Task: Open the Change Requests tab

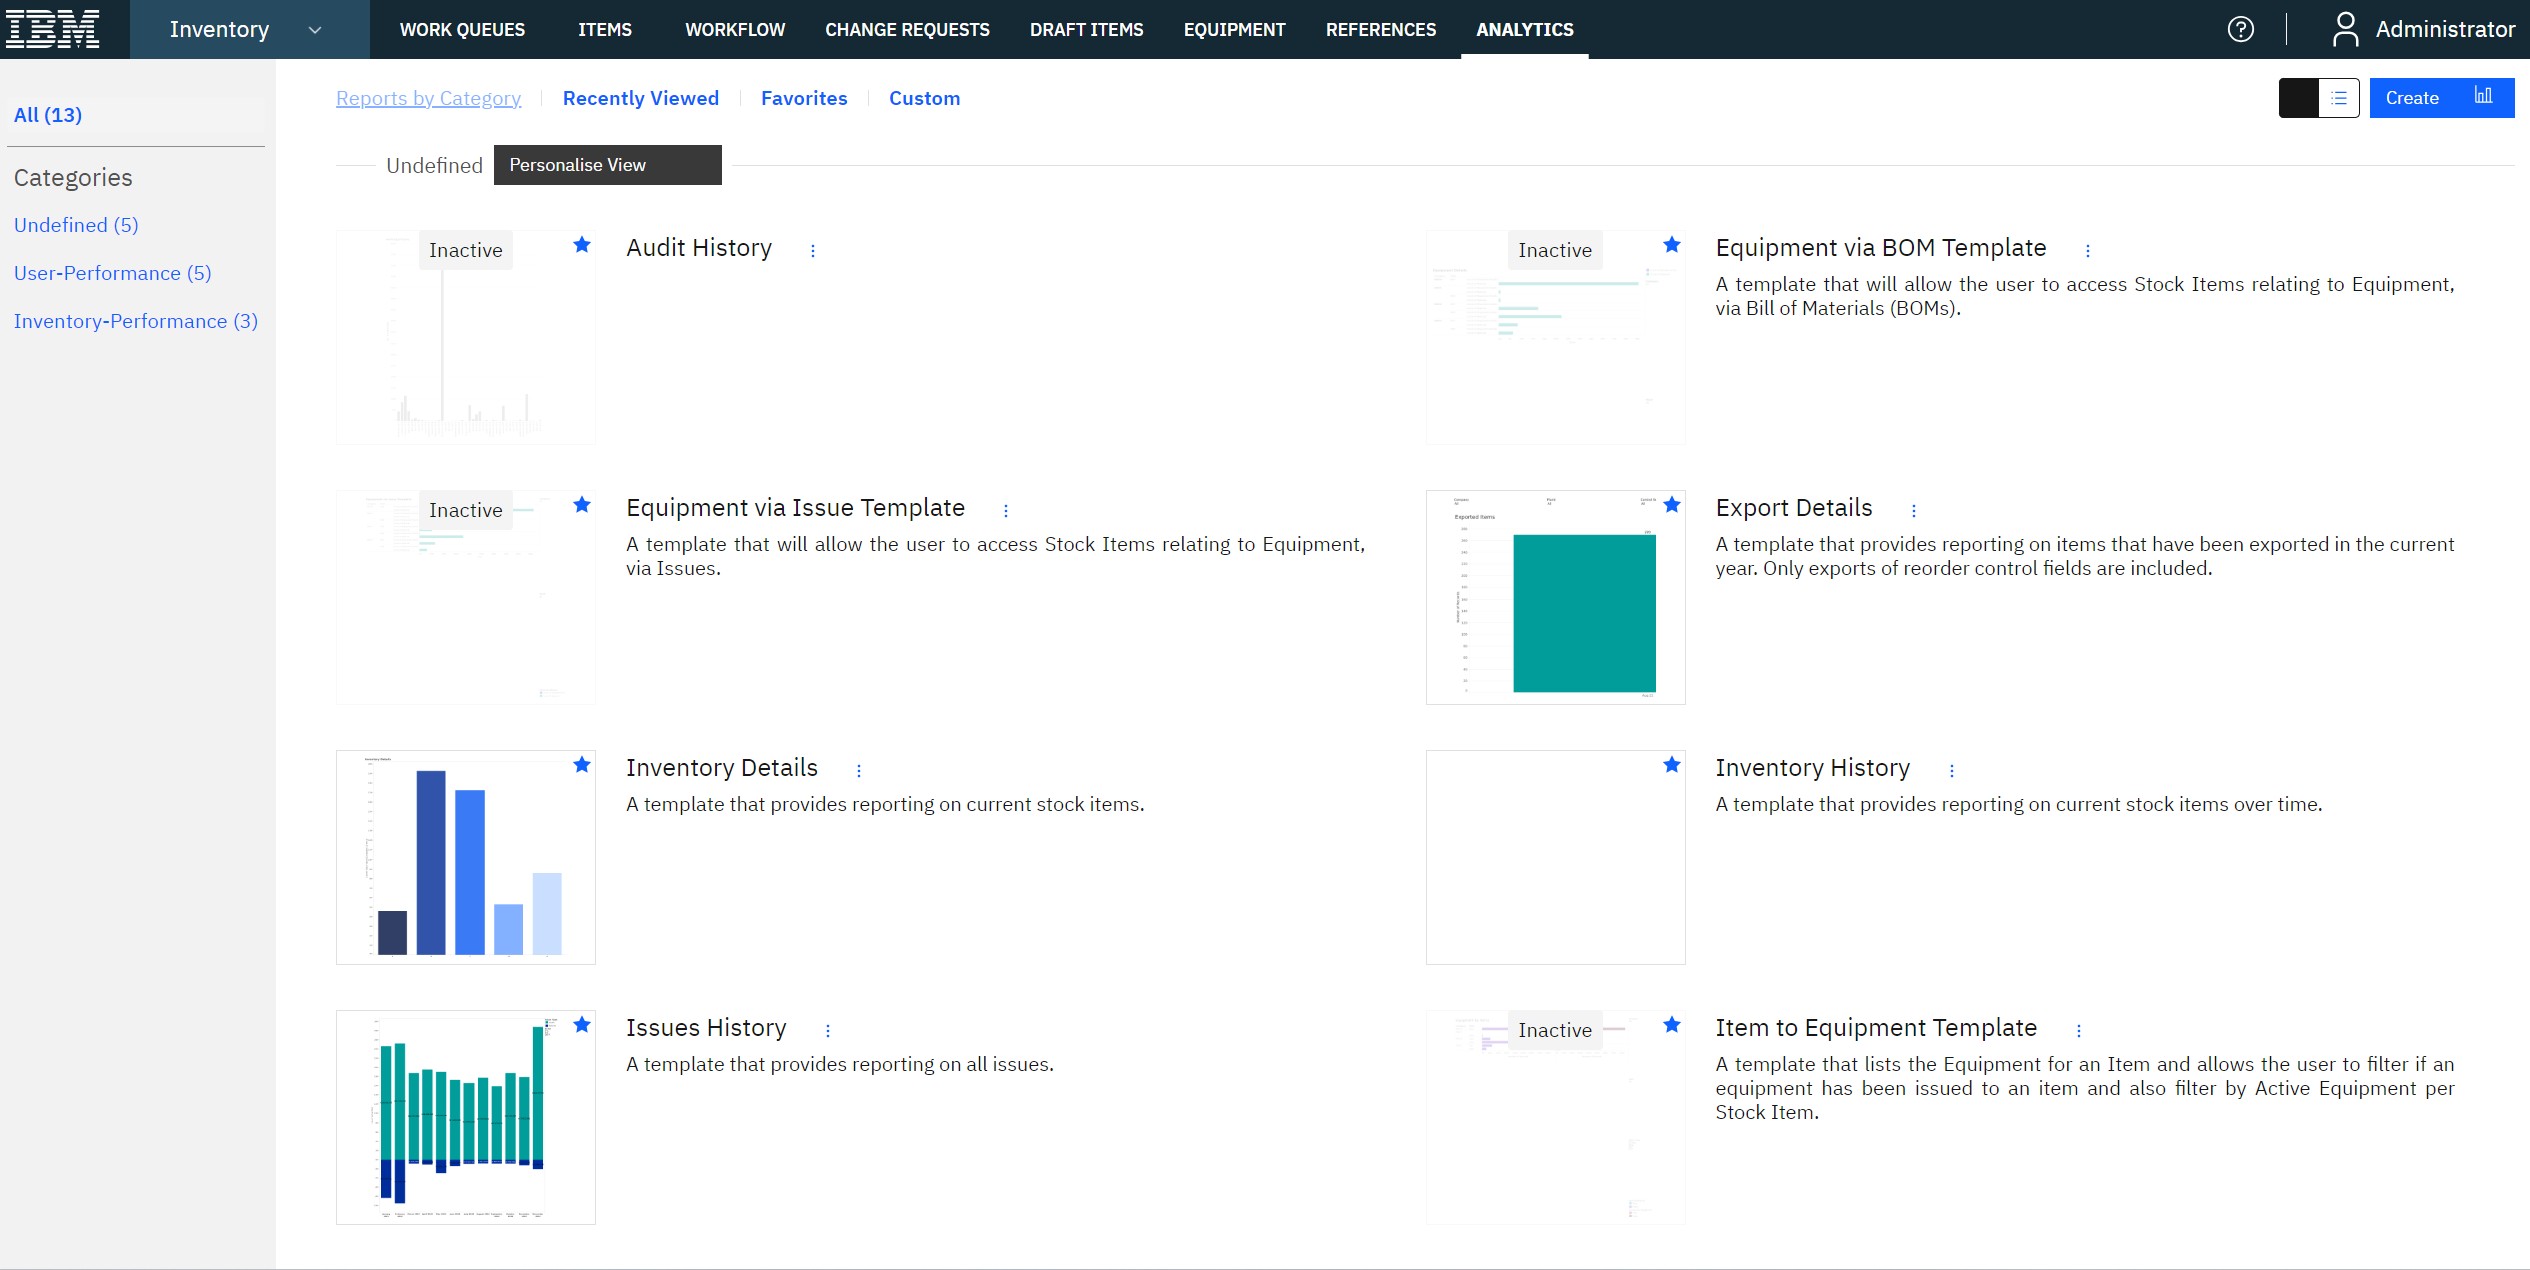Action: click(x=907, y=30)
